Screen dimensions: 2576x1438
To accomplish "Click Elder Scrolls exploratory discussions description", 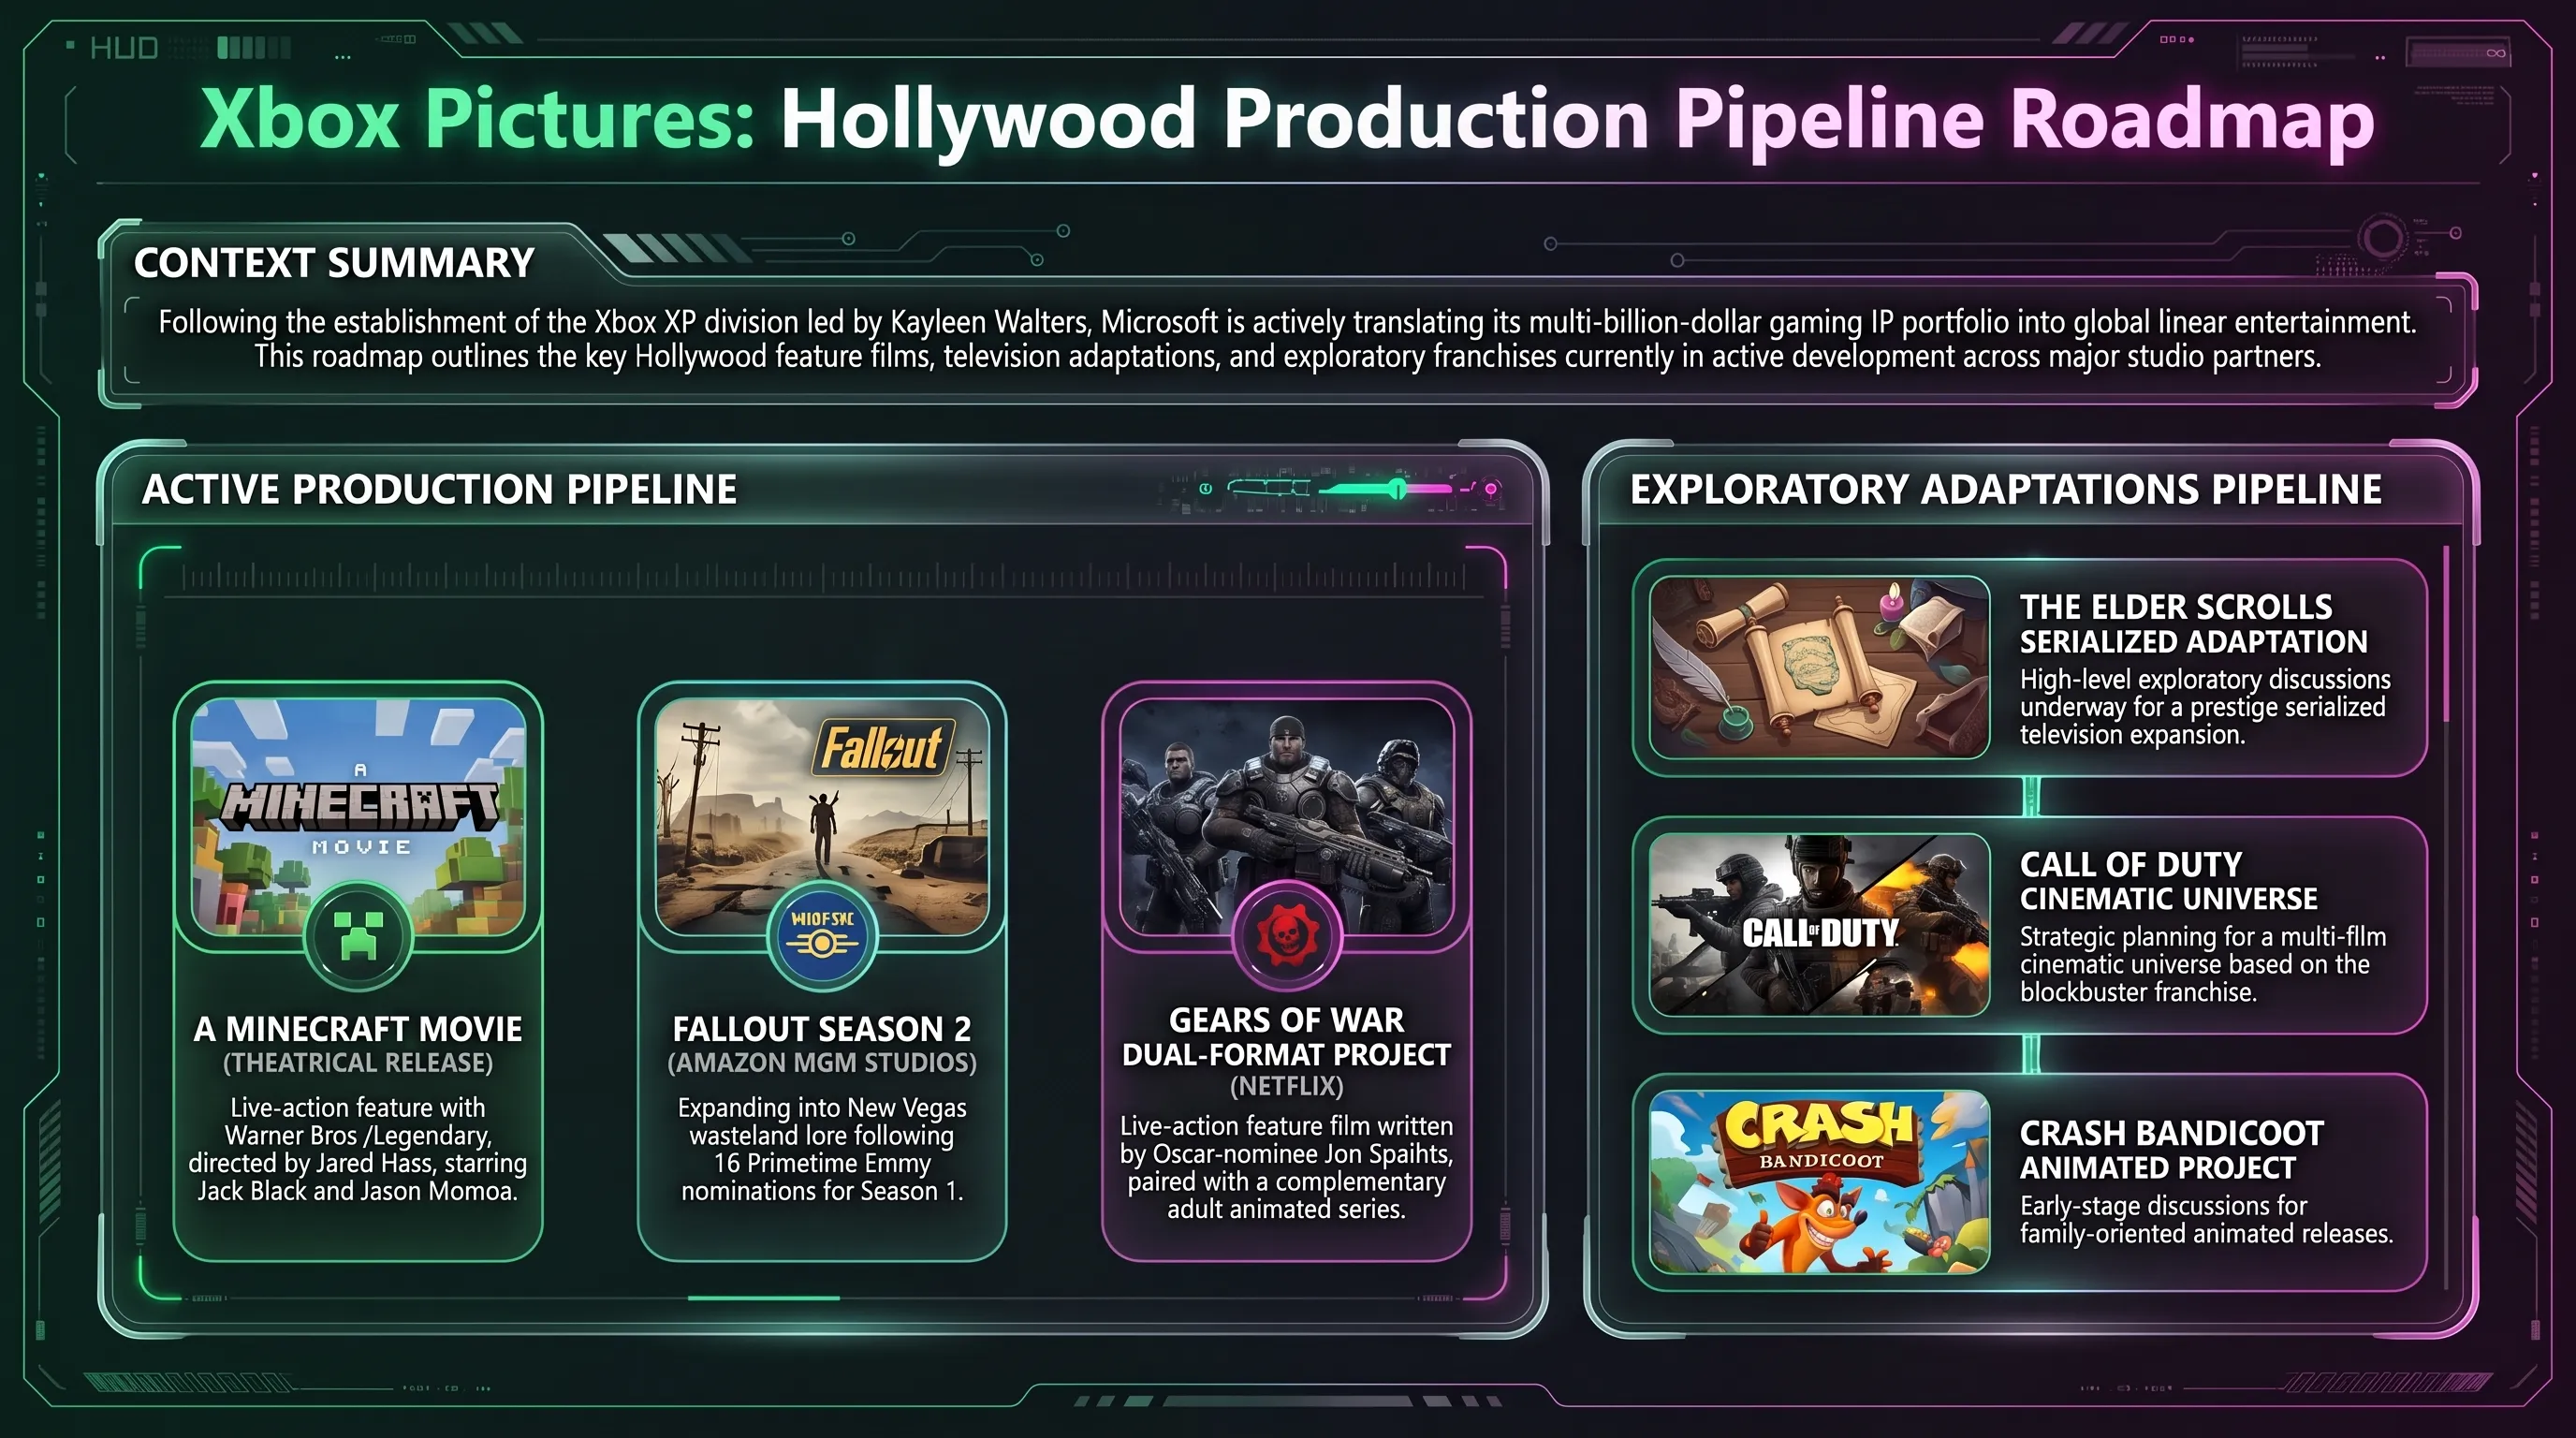I will tap(2205, 707).
